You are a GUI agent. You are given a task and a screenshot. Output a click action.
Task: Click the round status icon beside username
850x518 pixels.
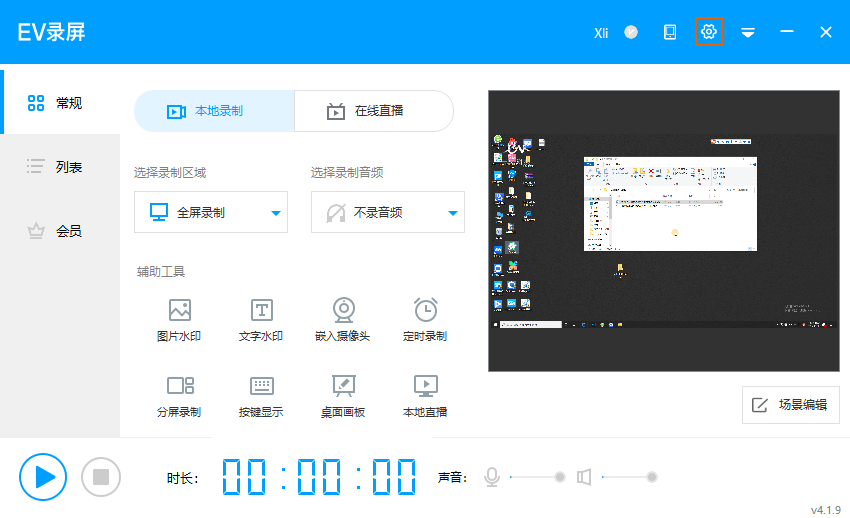click(x=631, y=33)
